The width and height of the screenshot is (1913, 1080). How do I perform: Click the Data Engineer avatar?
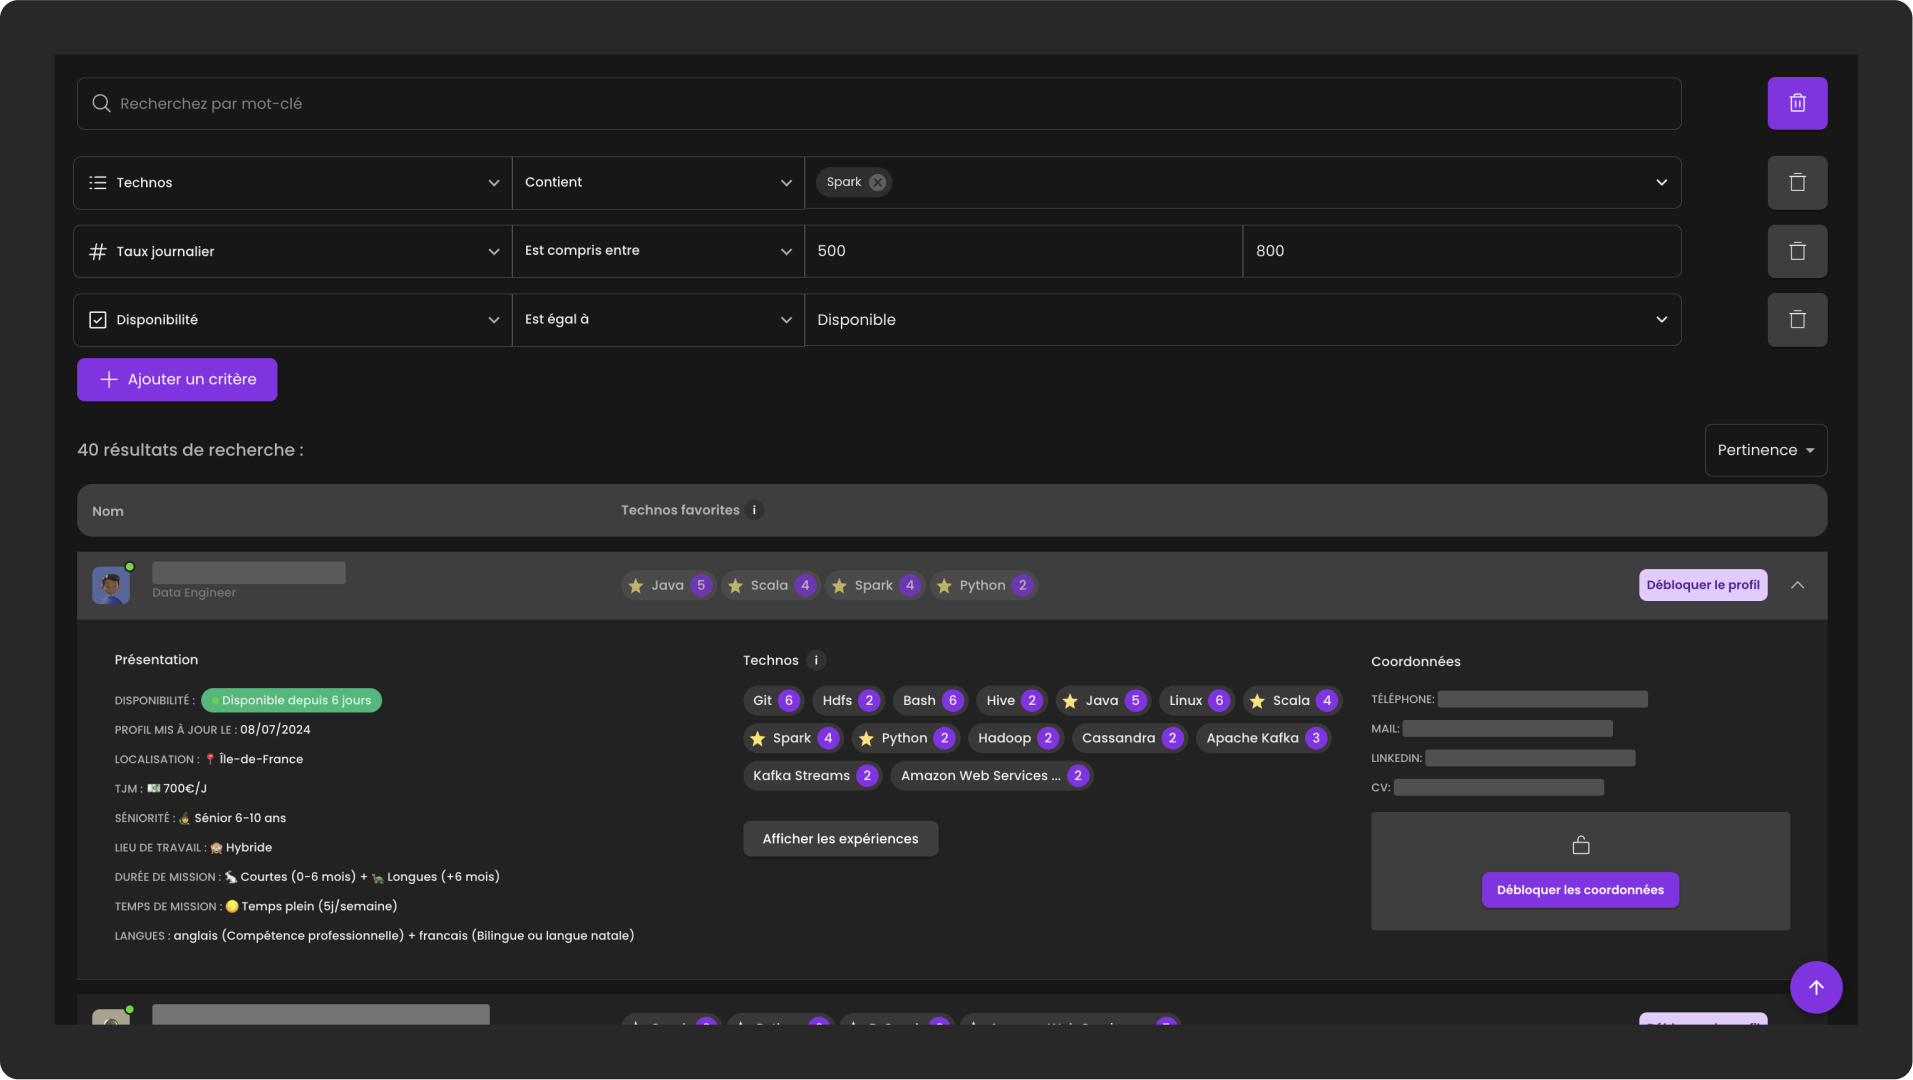pos(111,585)
